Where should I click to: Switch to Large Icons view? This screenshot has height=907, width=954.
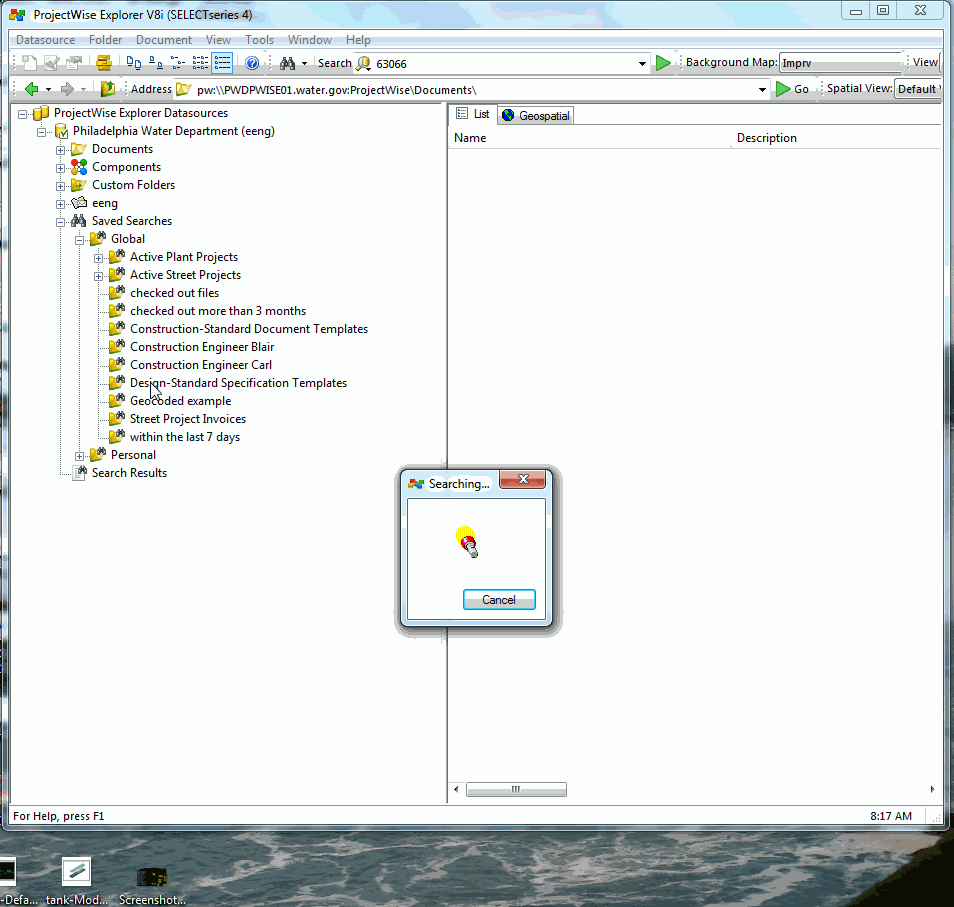pyautogui.click(x=134, y=63)
